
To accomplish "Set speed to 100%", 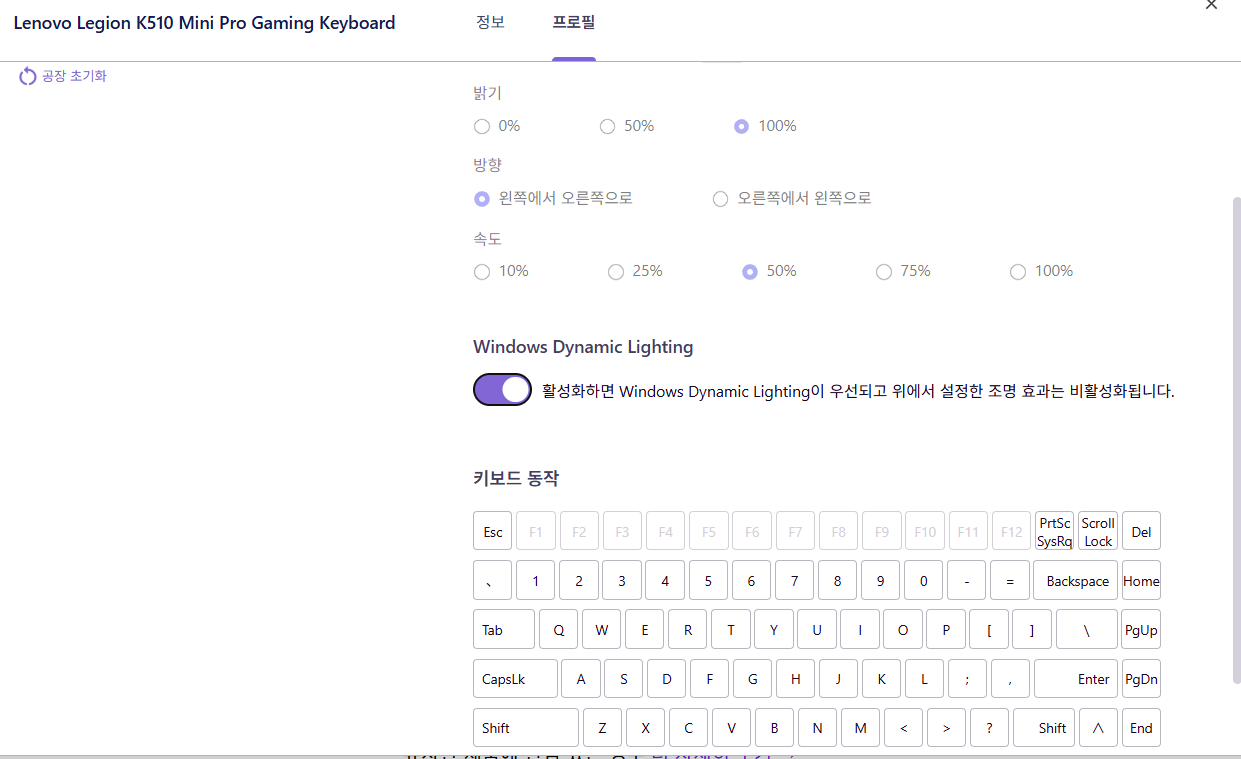I will [x=1018, y=271].
